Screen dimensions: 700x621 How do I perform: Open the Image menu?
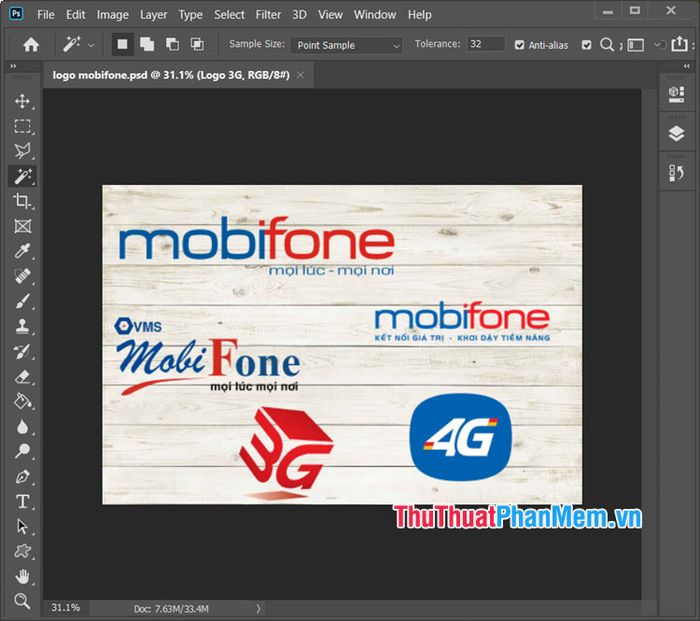112,15
